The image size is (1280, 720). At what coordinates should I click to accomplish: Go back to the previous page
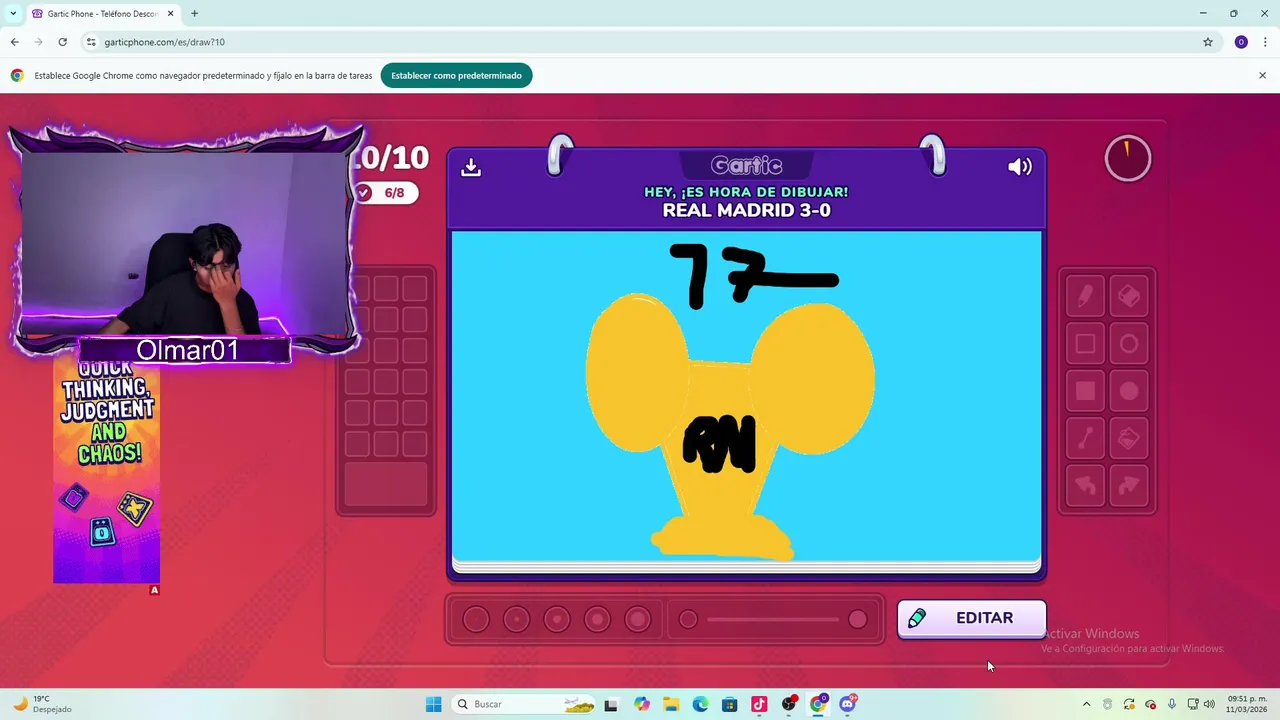click(x=14, y=42)
